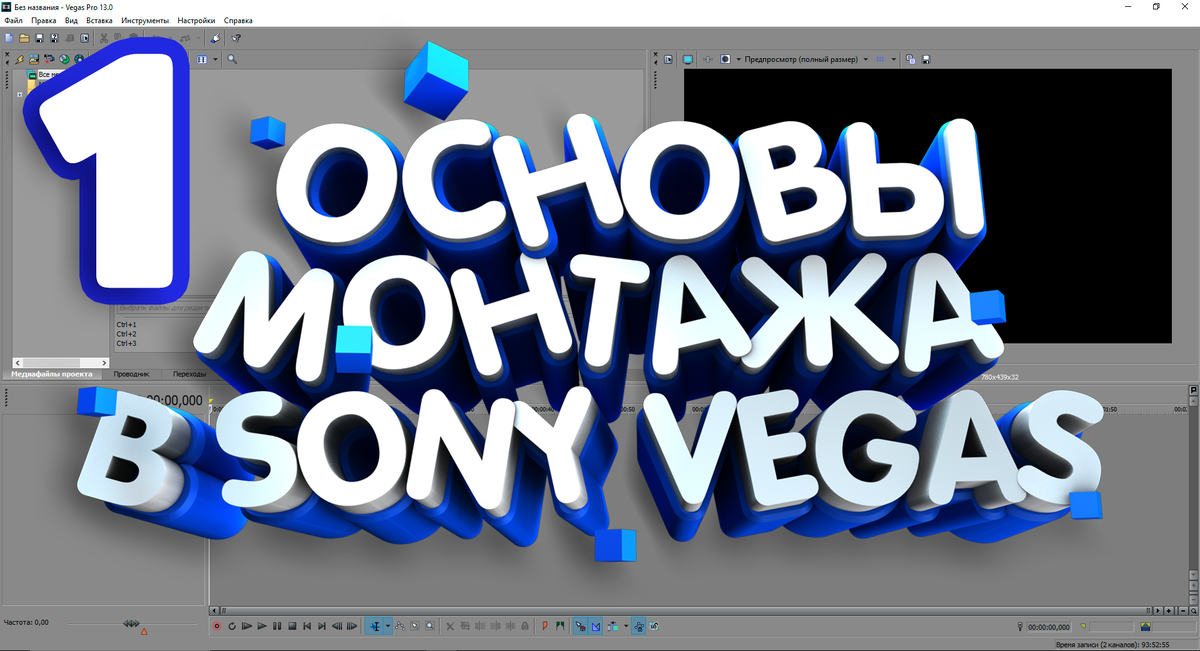
Task: Click the What's This help icon
Action: pos(236,38)
